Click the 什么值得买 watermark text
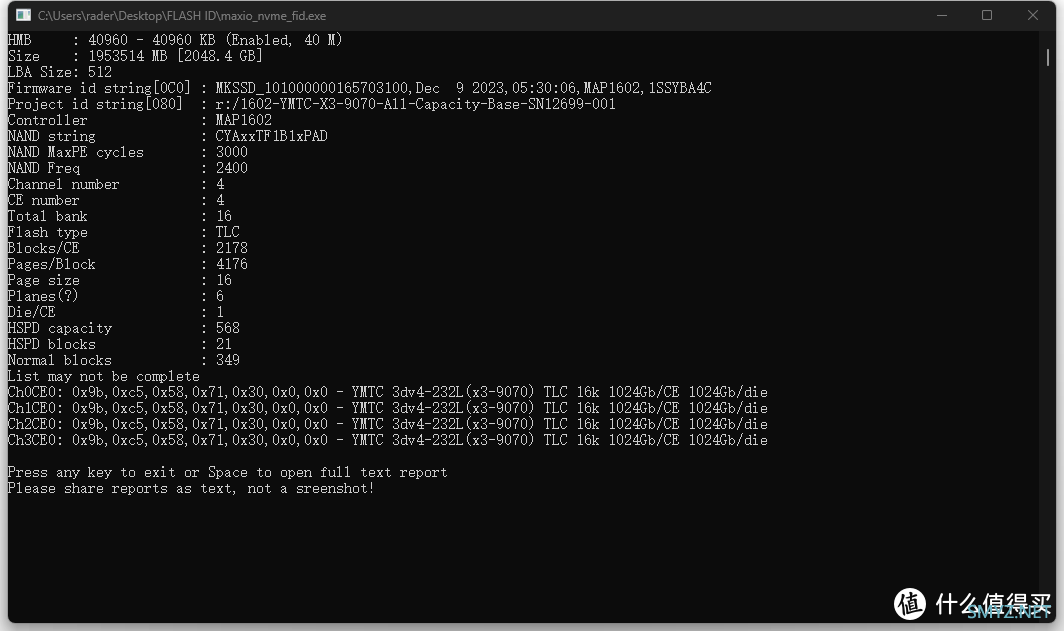The width and height of the screenshot is (1064, 631). click(x=993, y=604)
